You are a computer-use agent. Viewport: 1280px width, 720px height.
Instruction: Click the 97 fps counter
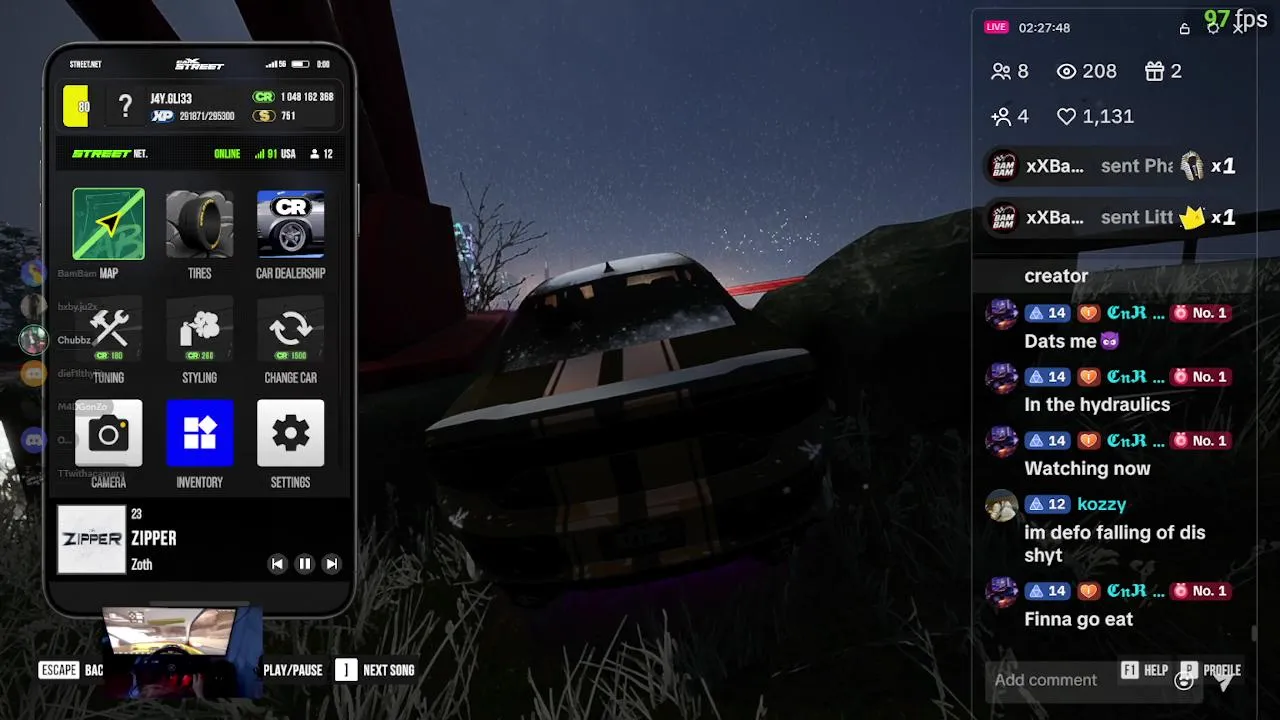point(1235,19)
